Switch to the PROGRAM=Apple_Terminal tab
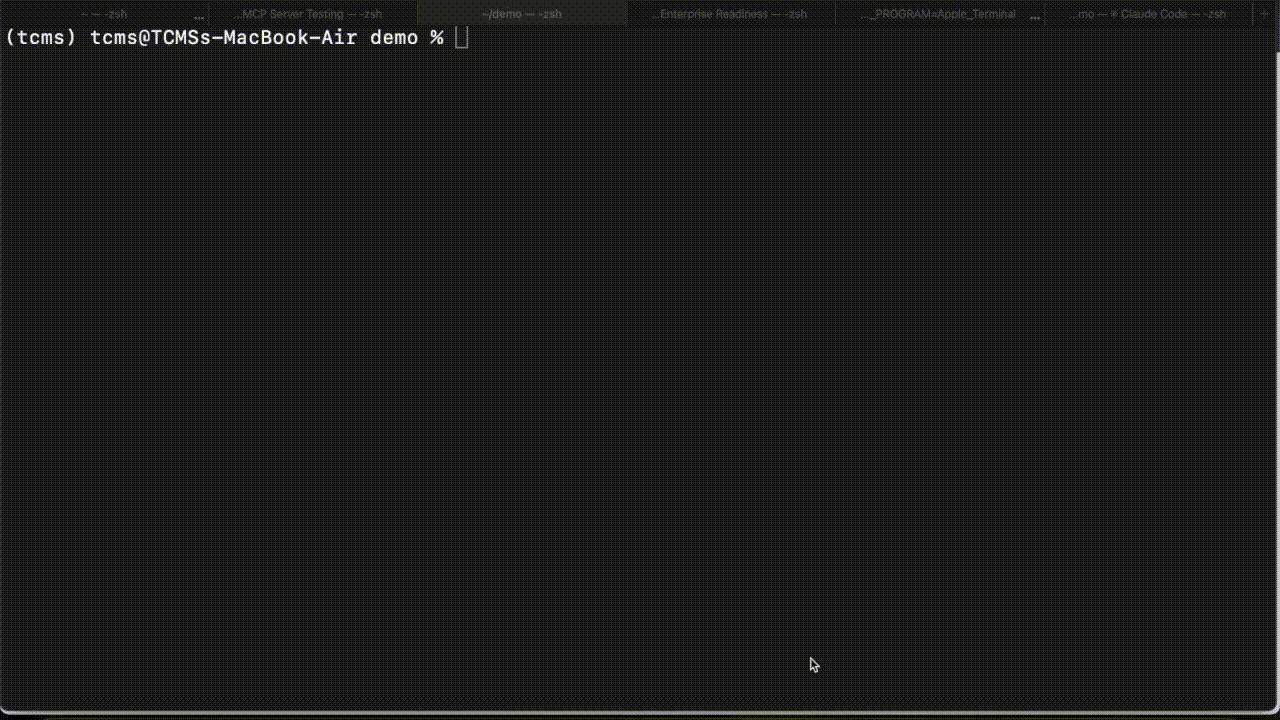 click(x=938, y=14)
